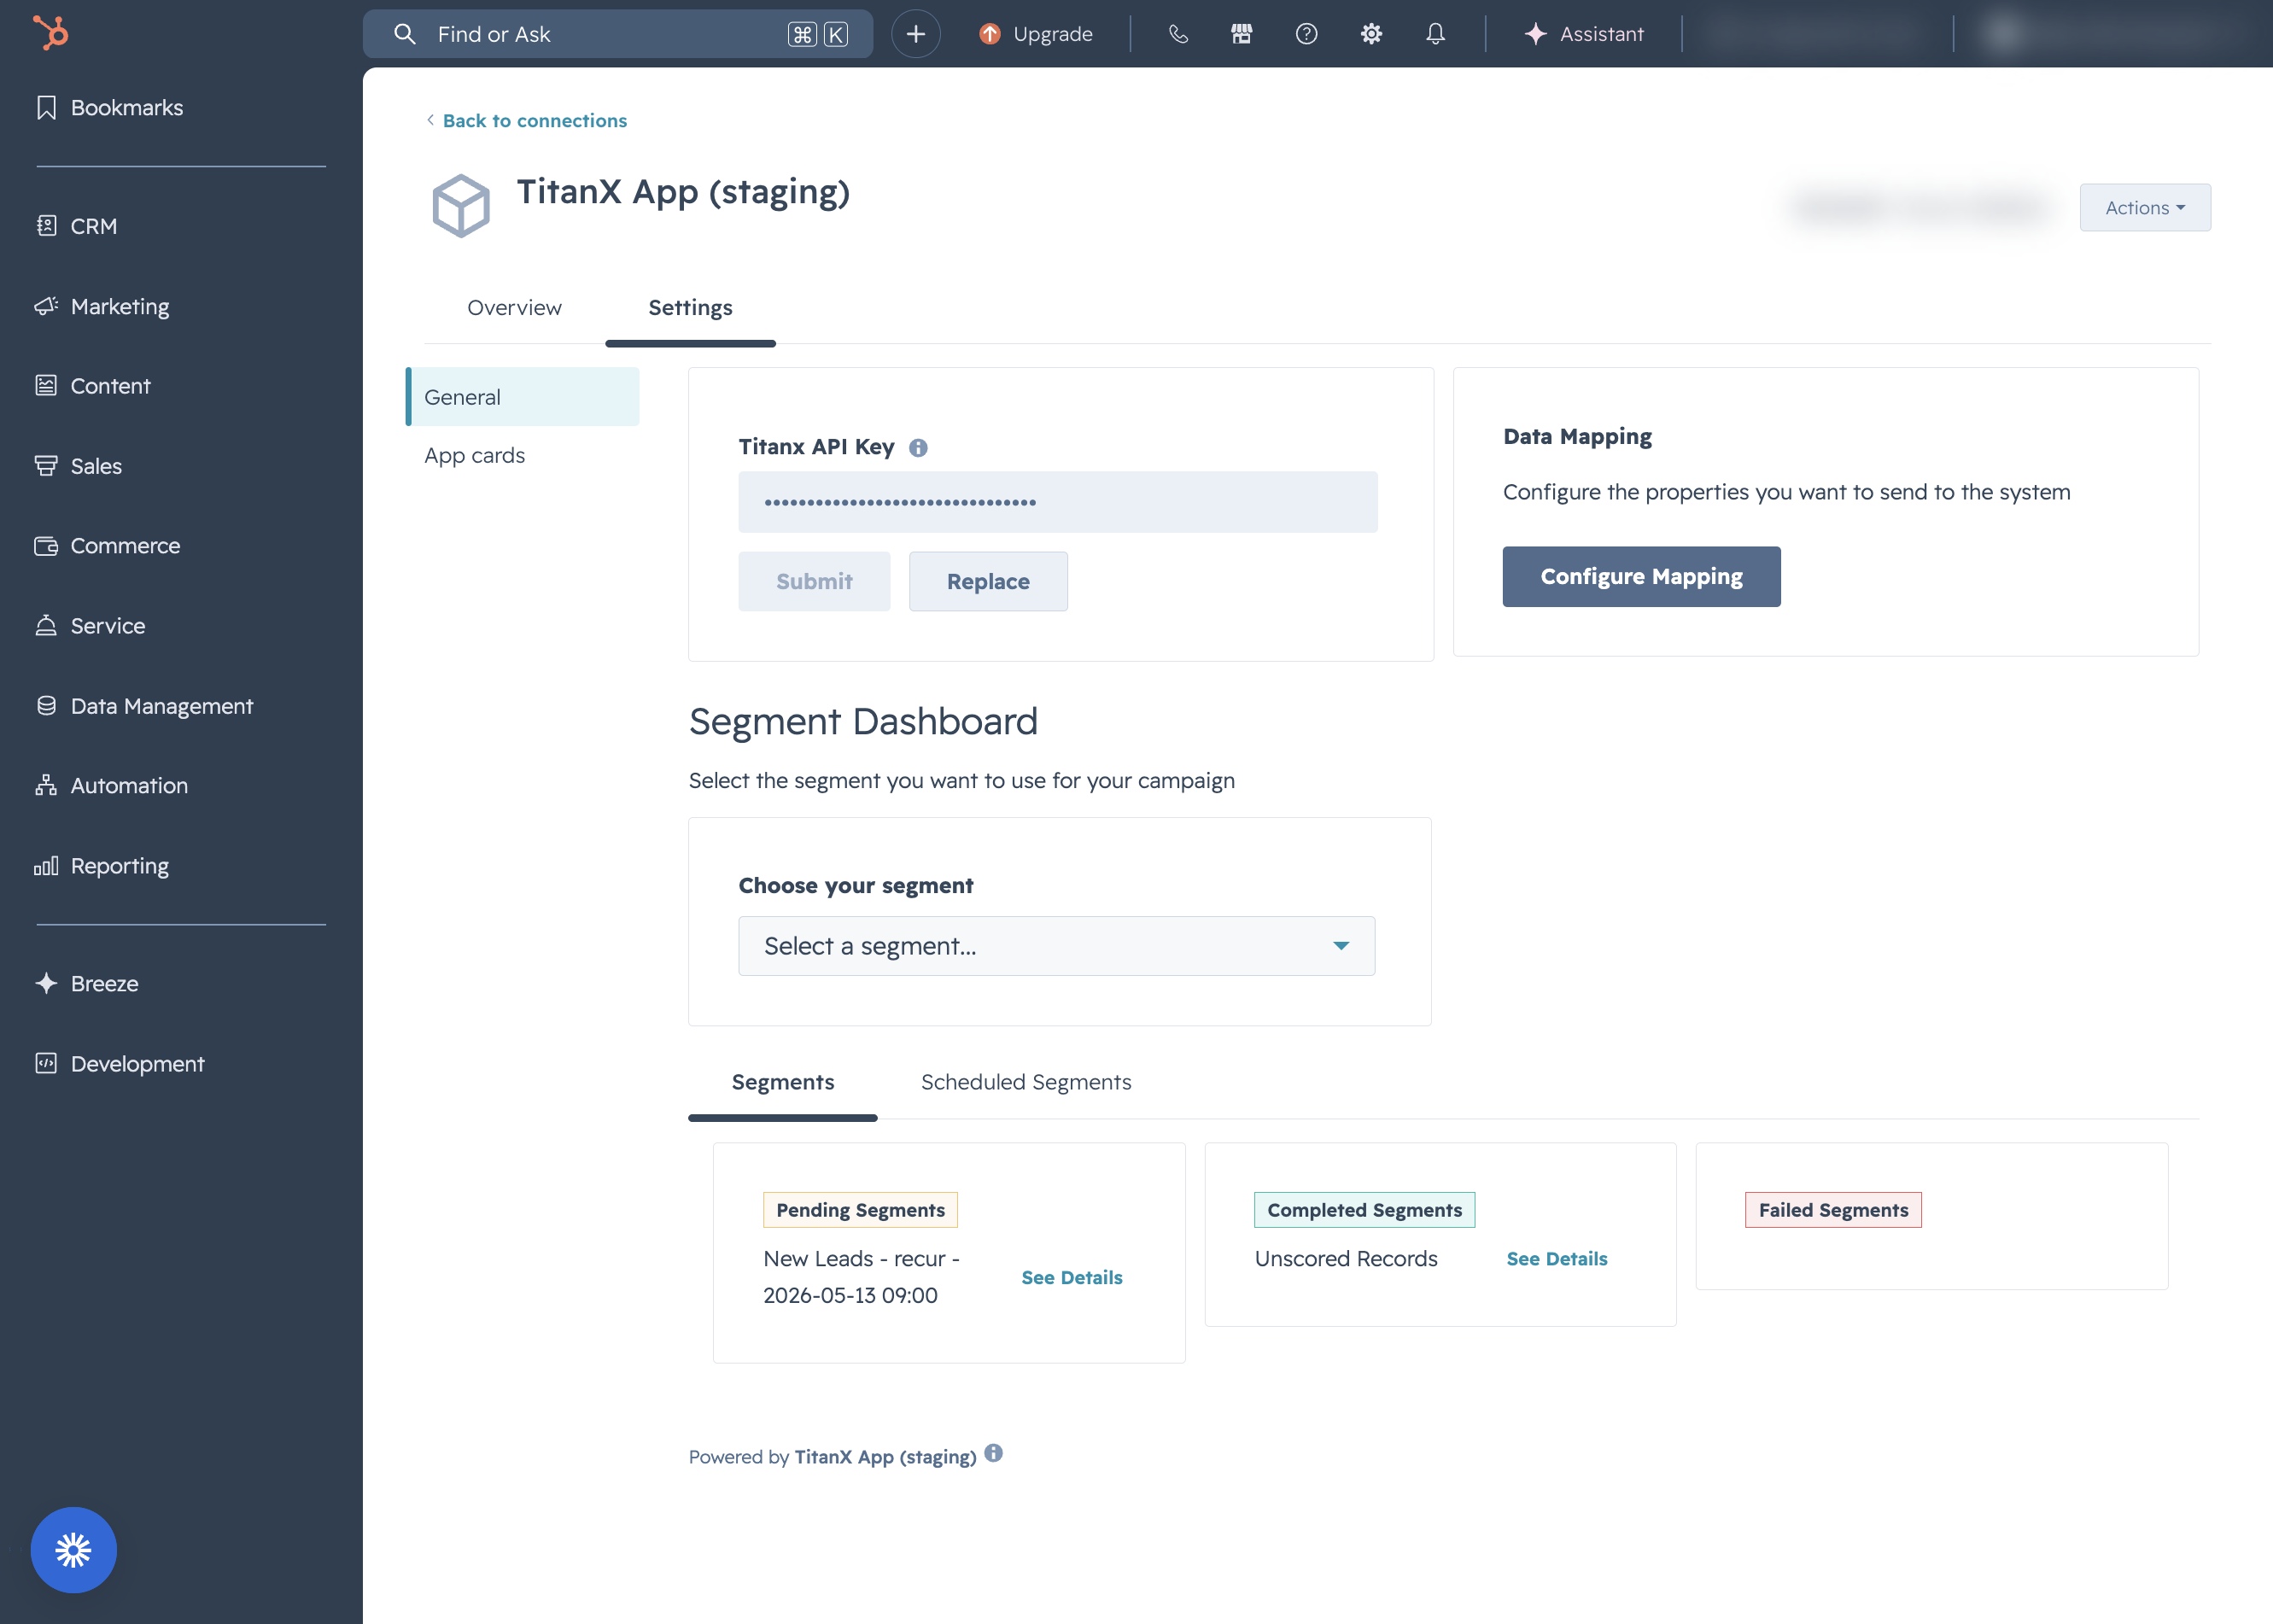Click the Pending Segments tag
The height and width of the screenshot is (1624, 2273).
[860, 1210]
